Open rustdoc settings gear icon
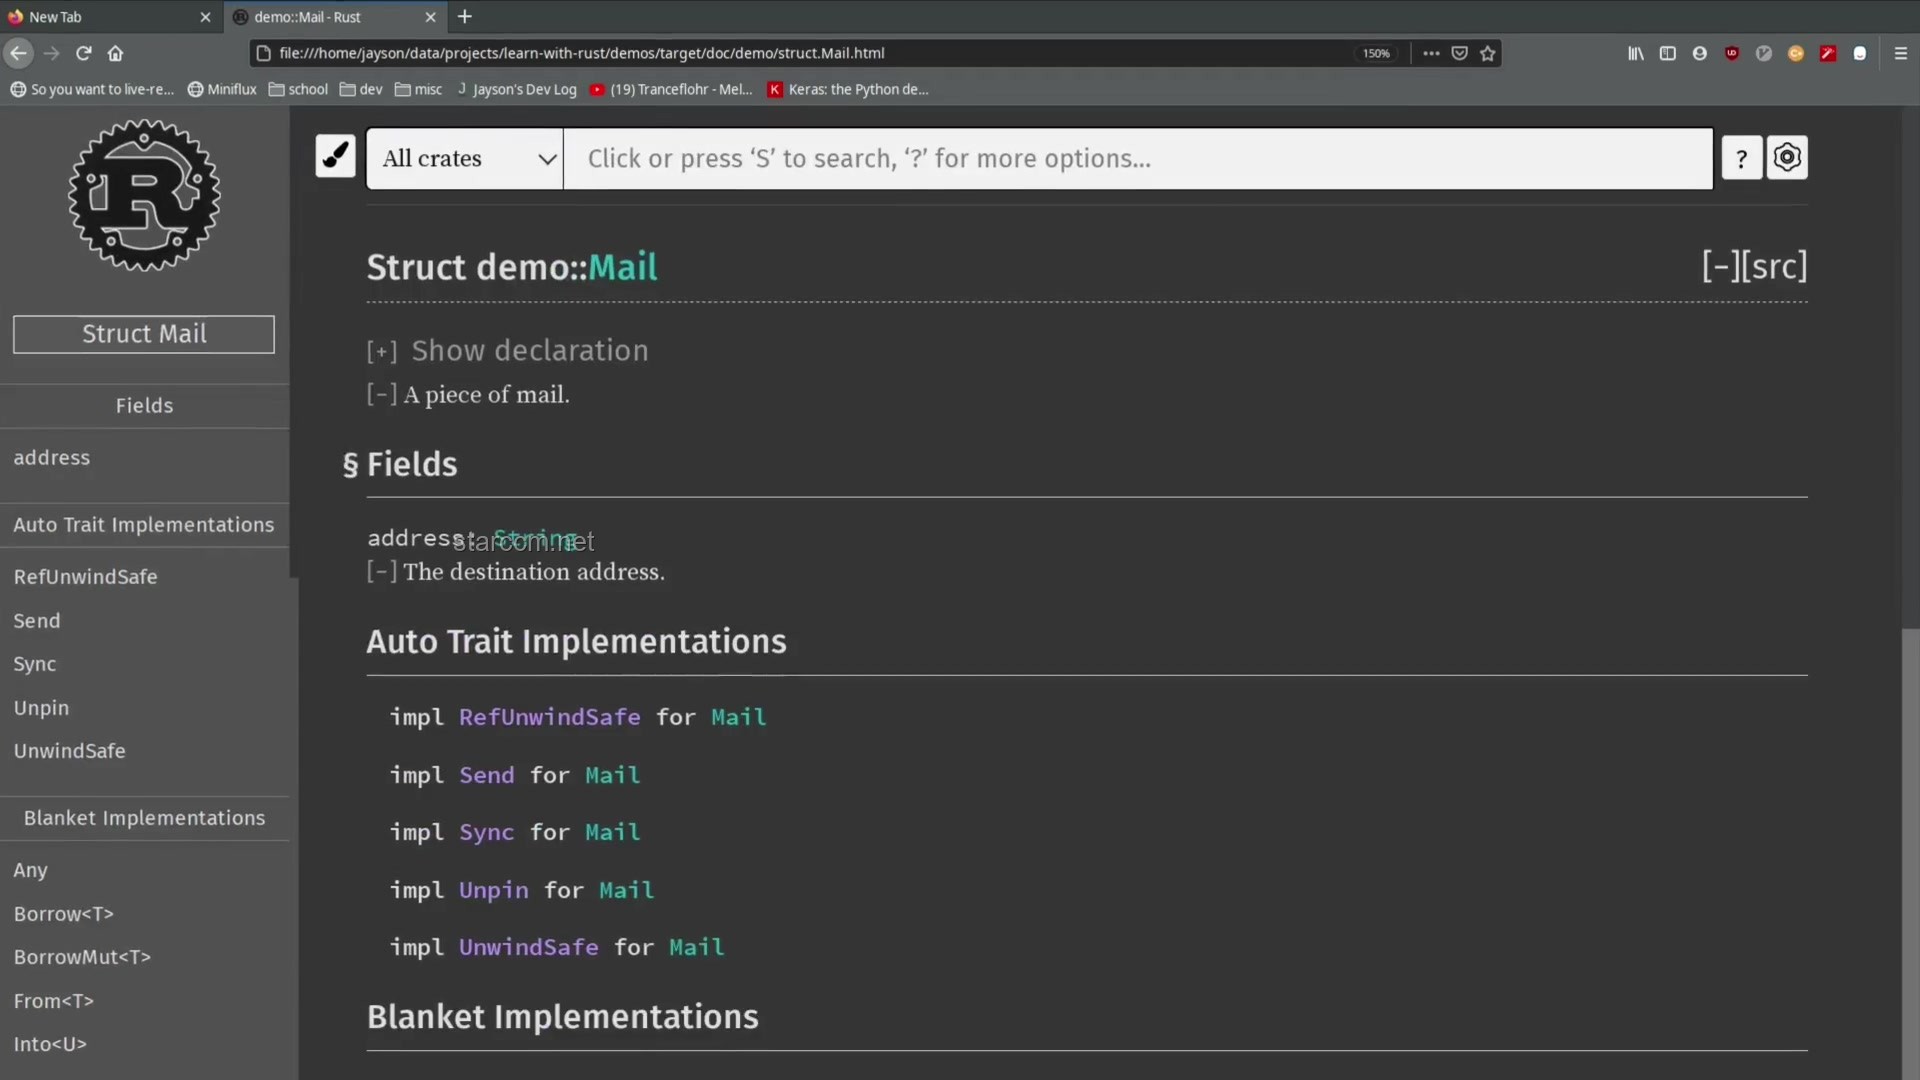Viewport: 1920px width, 1080px height. (x=1787, y=158)
